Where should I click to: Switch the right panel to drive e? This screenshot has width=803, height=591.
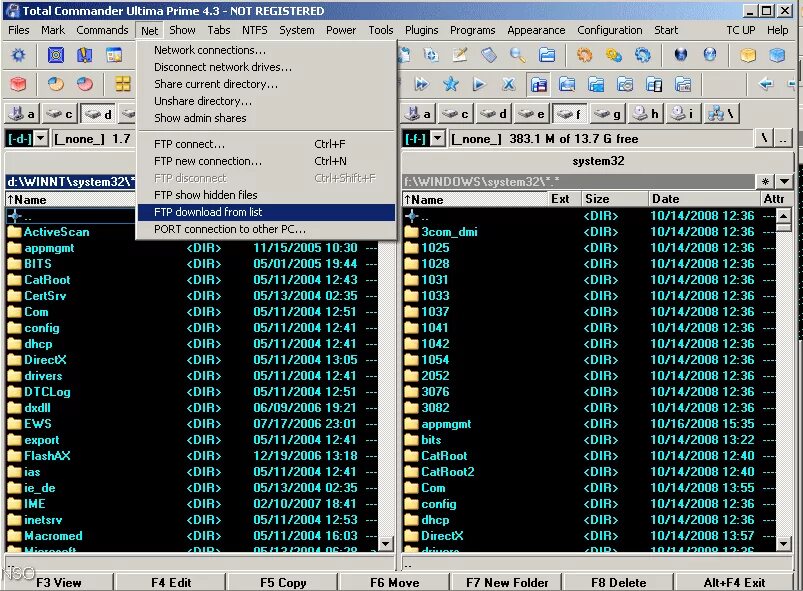pos(531,114)
